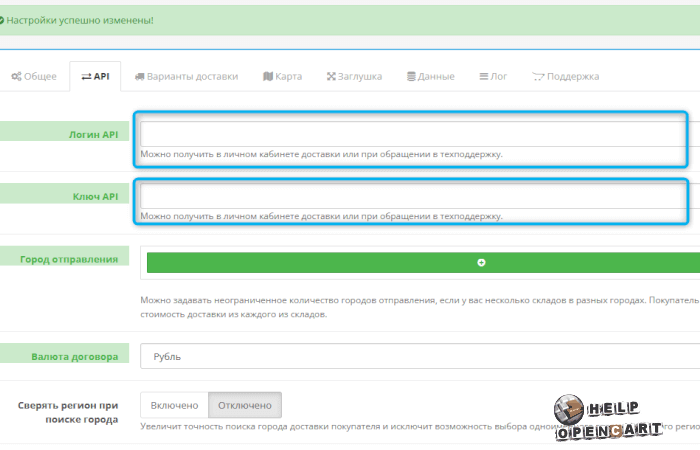Click the database icon on the Данные tab
This screenshot has width=700, height=450.
(x=411, y=76)
